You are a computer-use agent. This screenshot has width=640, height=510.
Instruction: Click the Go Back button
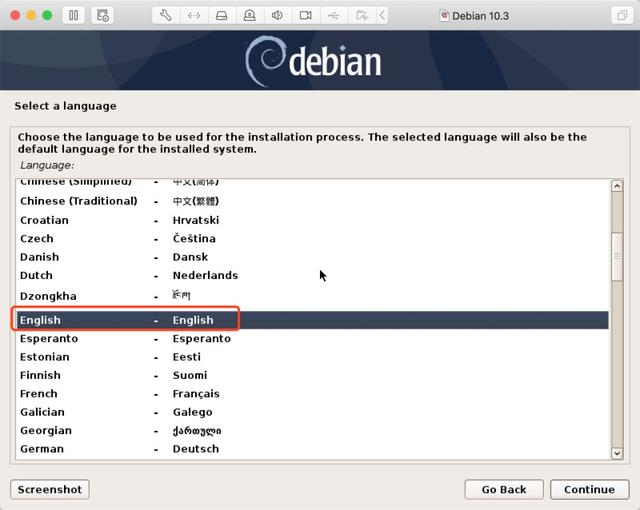coord(504,489)
